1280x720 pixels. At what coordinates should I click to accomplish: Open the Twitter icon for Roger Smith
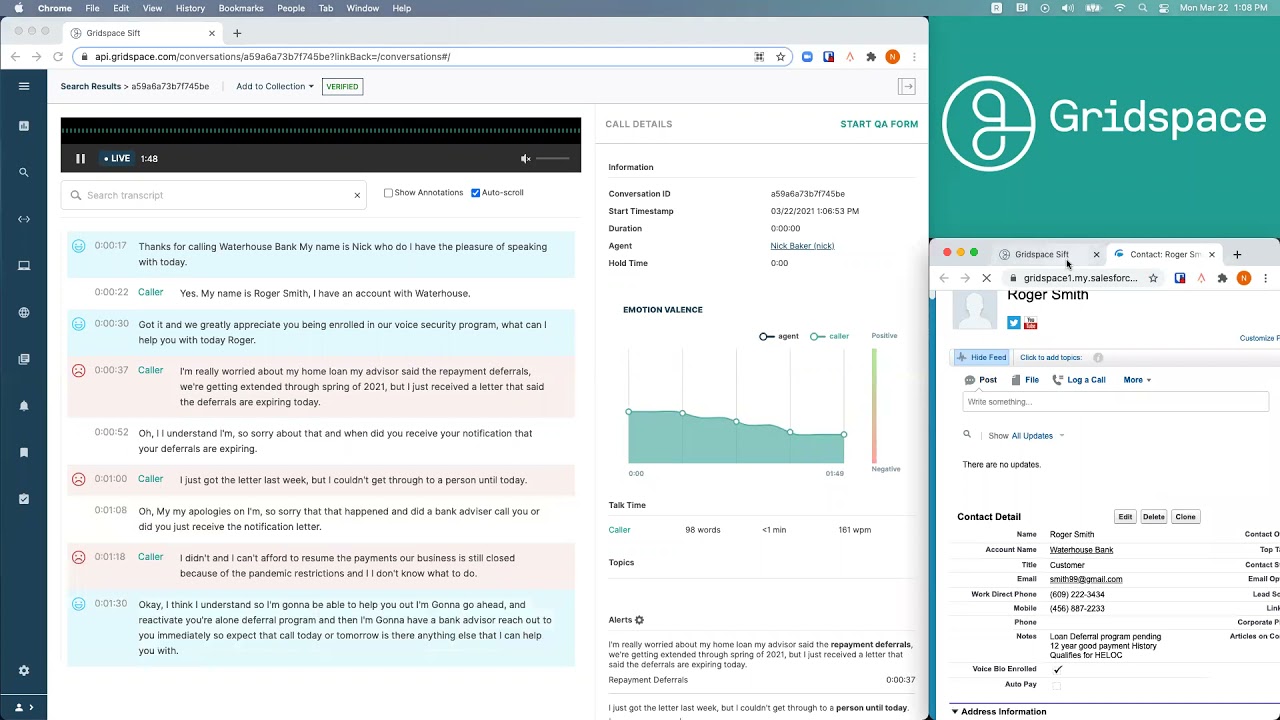point(1013,323)
